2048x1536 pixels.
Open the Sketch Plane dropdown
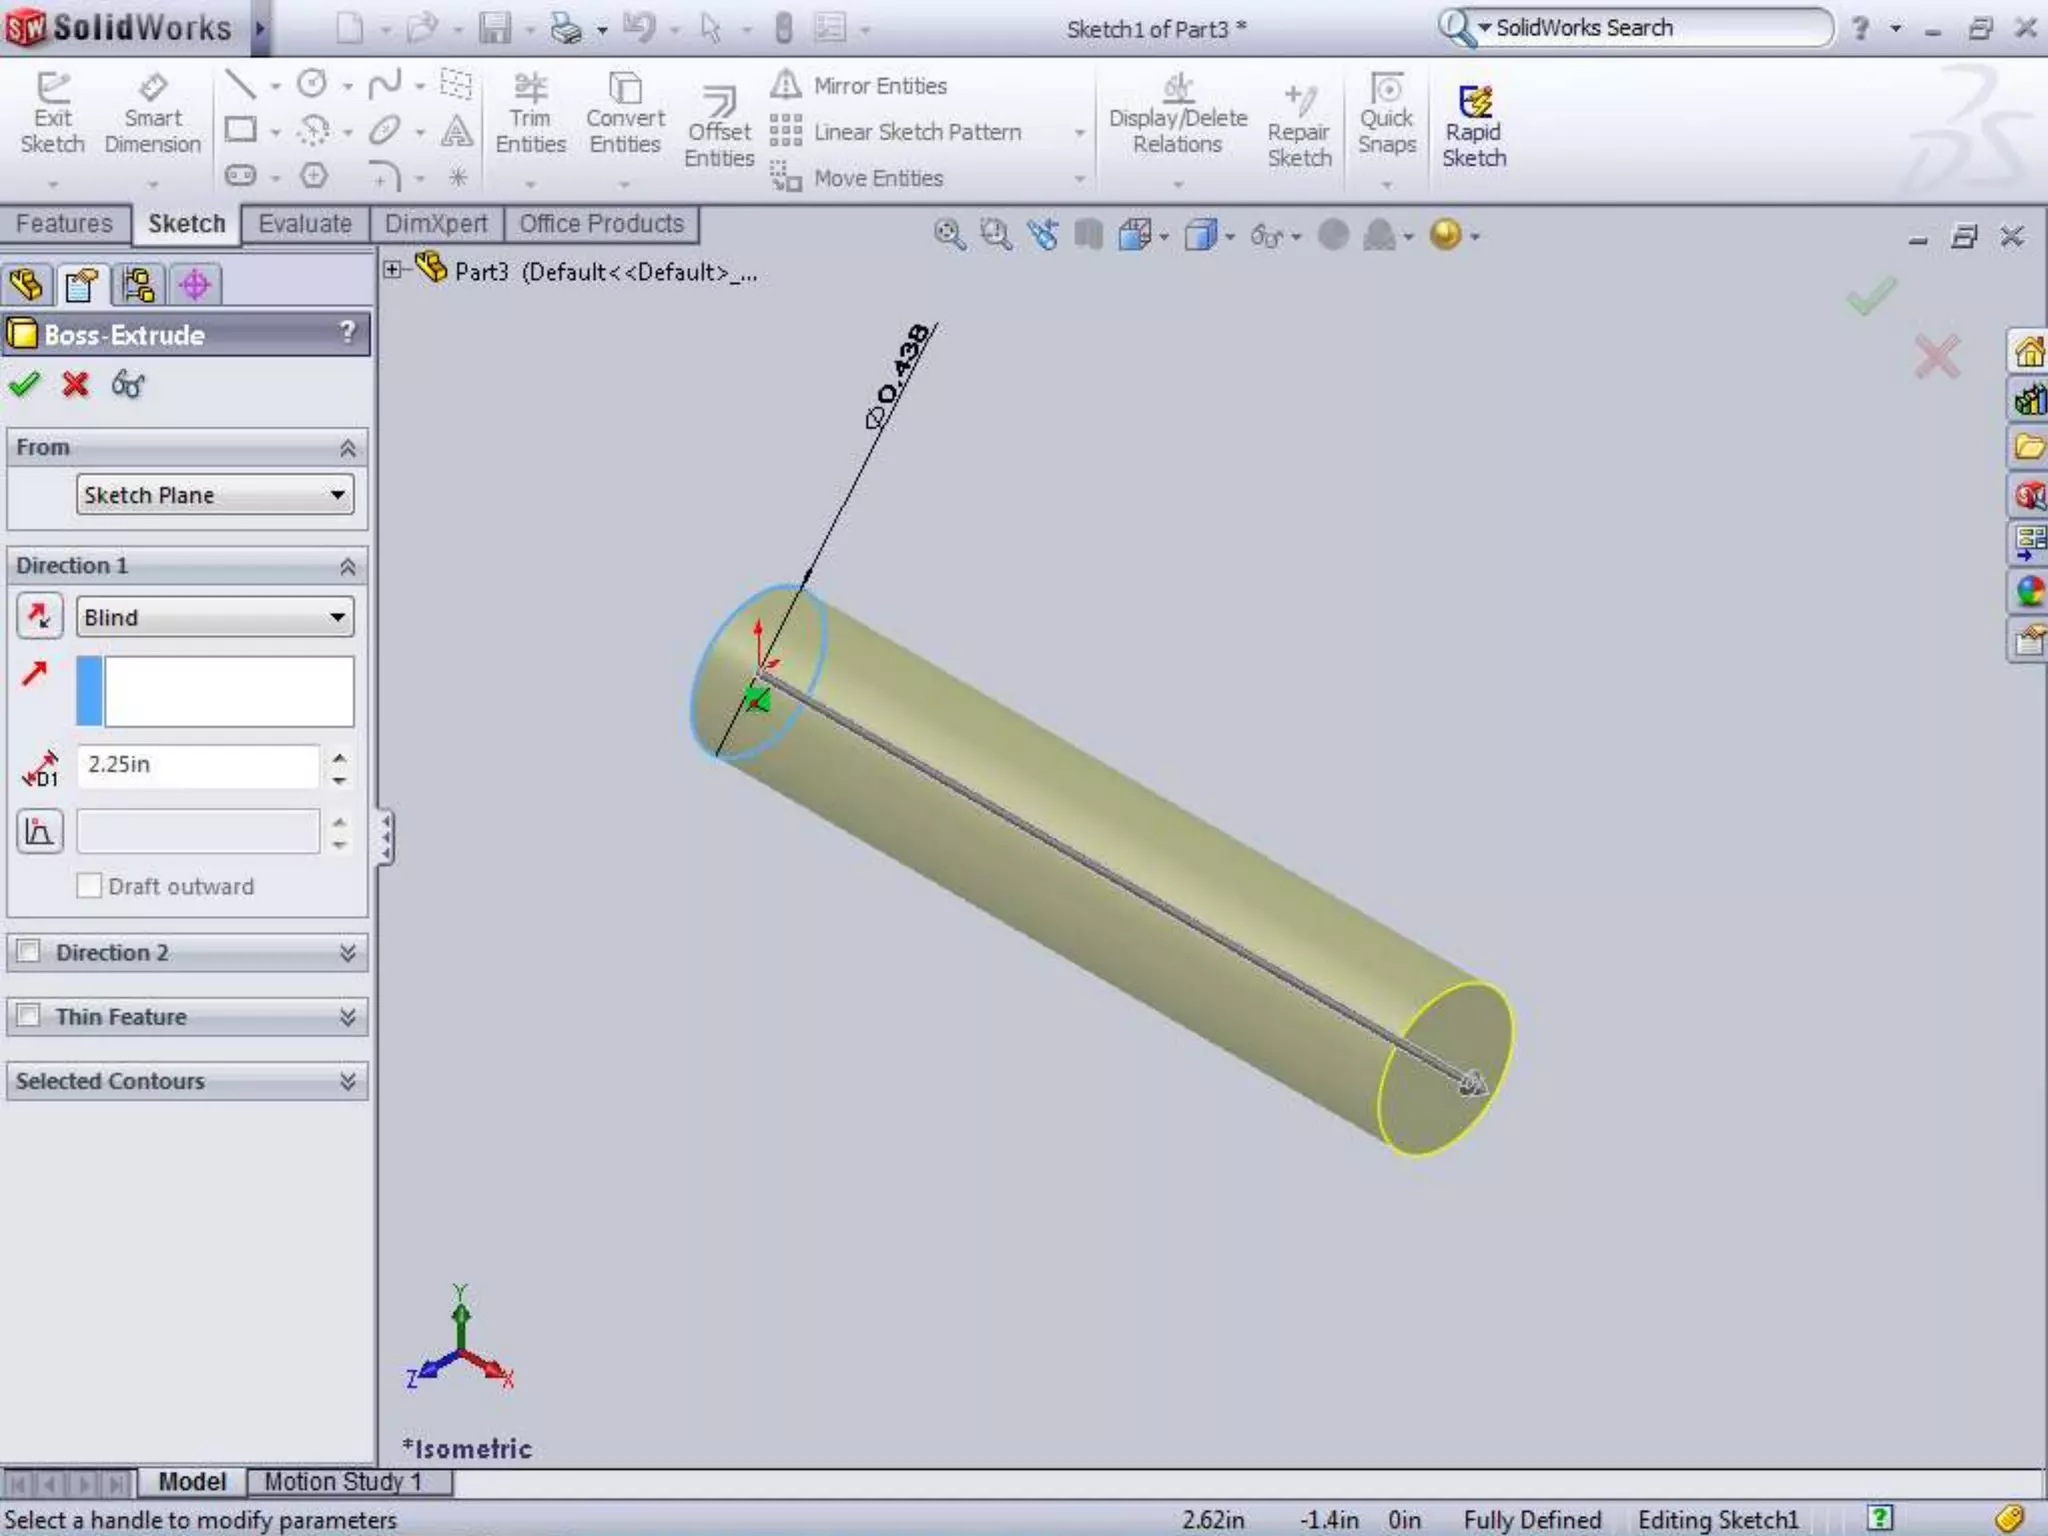(215, 495)
